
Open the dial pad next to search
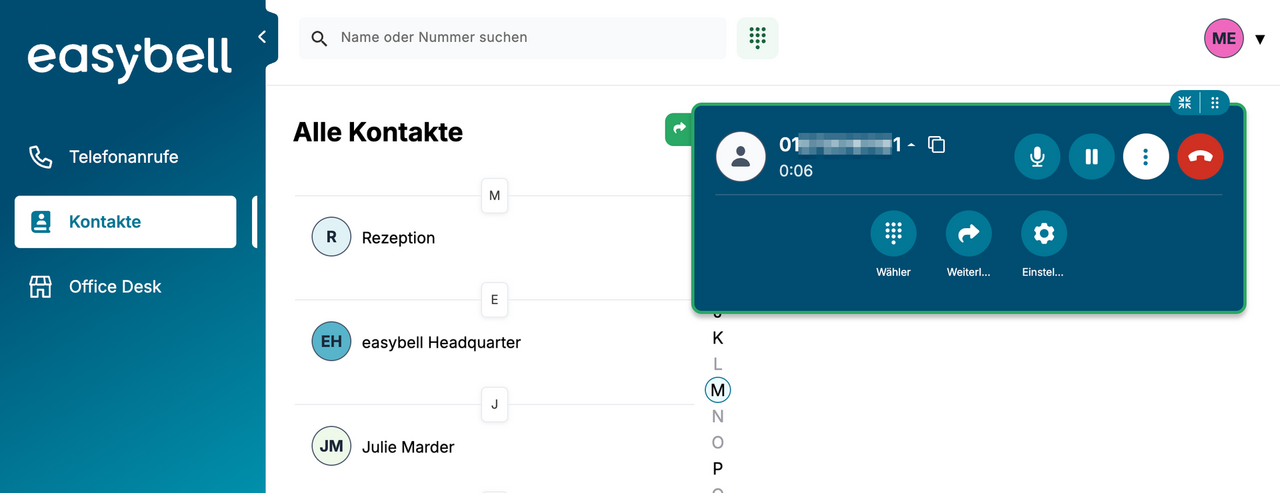[x=757, y=38]
